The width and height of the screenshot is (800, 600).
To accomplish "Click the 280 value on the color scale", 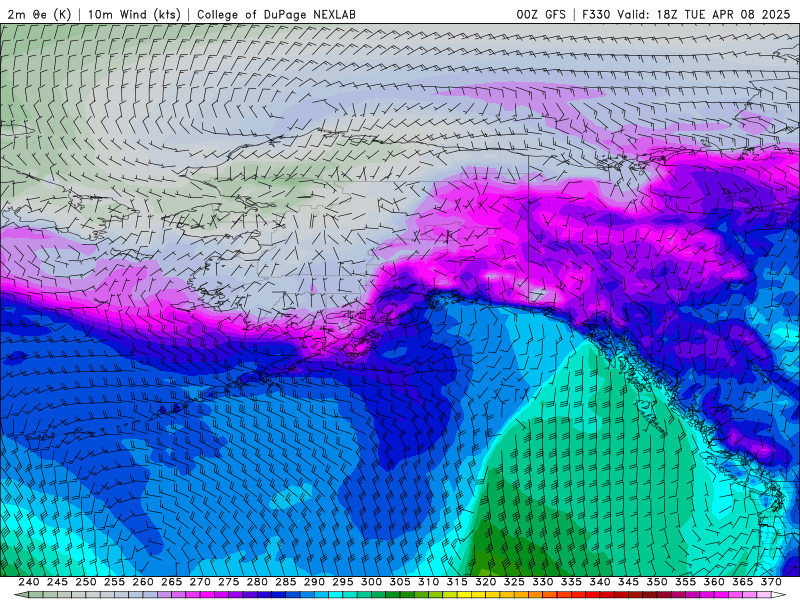I will pyautogui.click(x=257, y=582).
